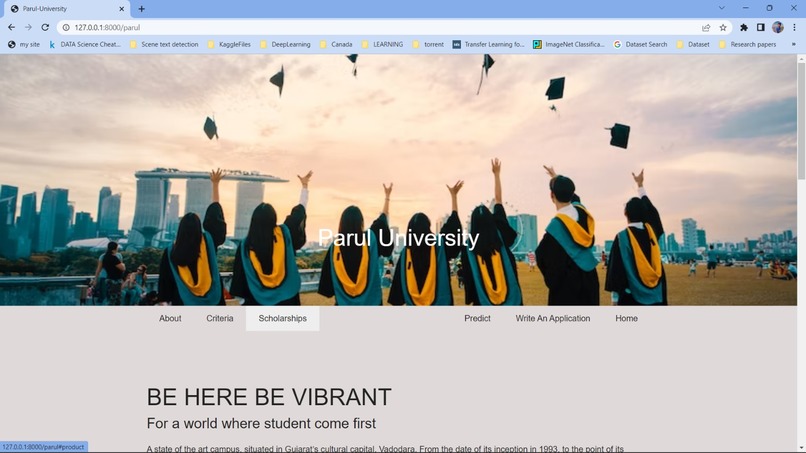The width and height of the screenshot is (806, 453).
Task: Open the DeepLearning bookmark folder
Action: pyautogui.click(x=285, y=45)
